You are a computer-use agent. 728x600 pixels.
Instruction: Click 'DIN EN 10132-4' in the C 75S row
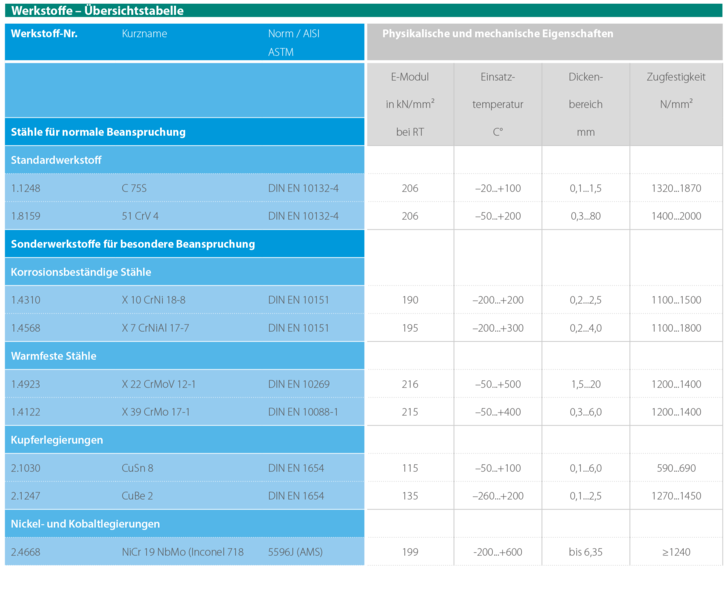[x=303, y=188]
